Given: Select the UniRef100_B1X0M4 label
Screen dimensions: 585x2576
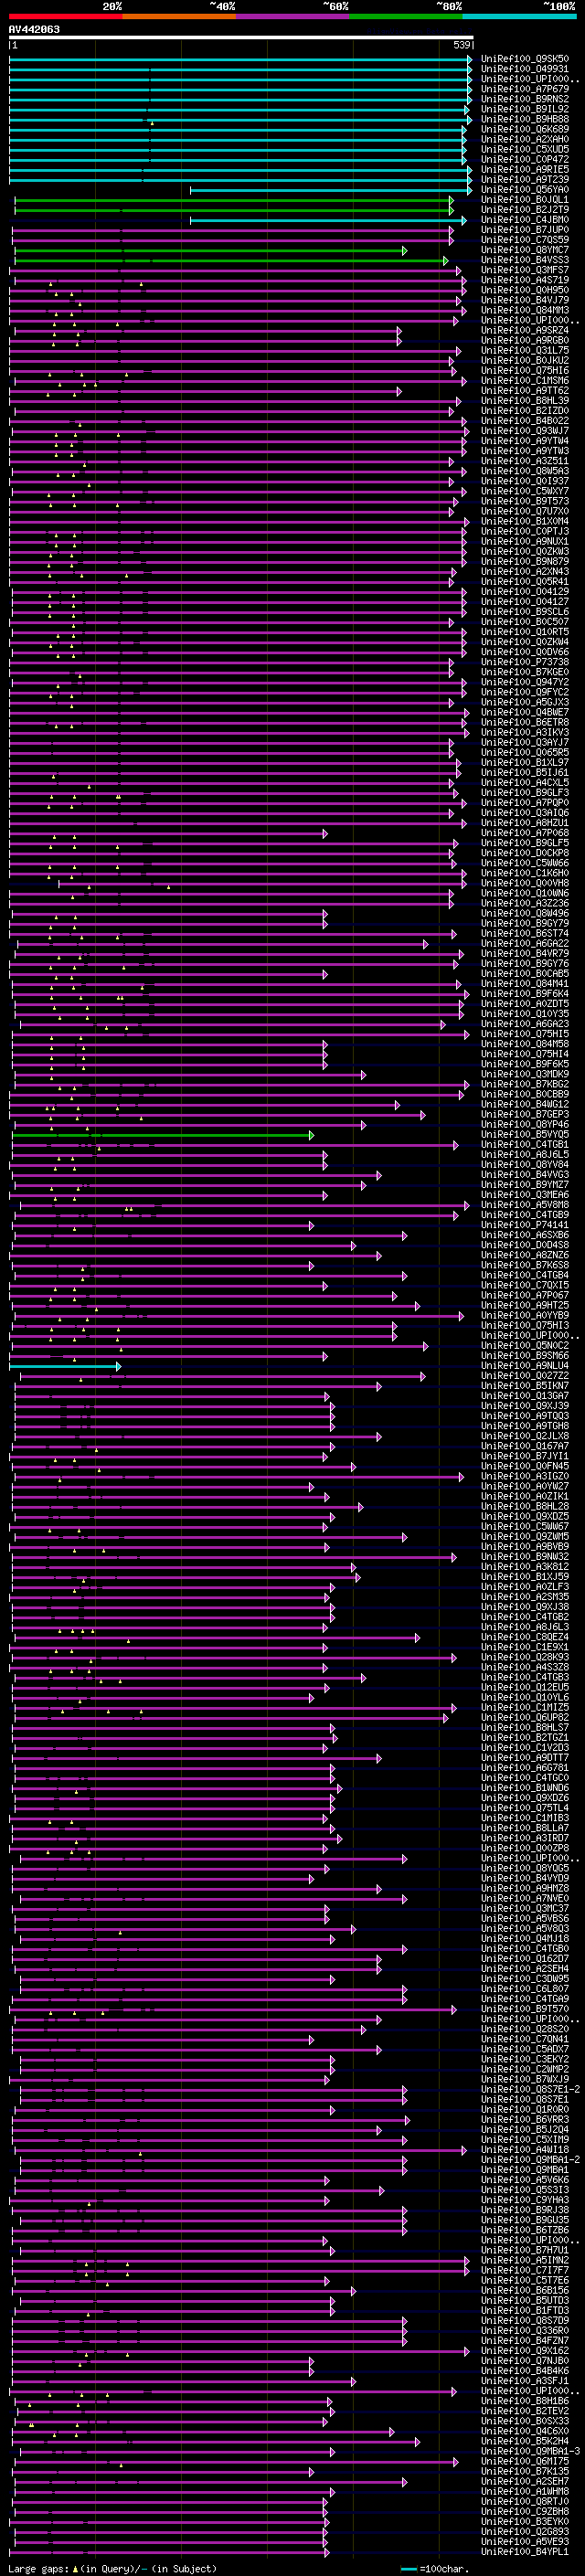Looking at the screenshot, I should pyautogui.click(x=525, y=521).
